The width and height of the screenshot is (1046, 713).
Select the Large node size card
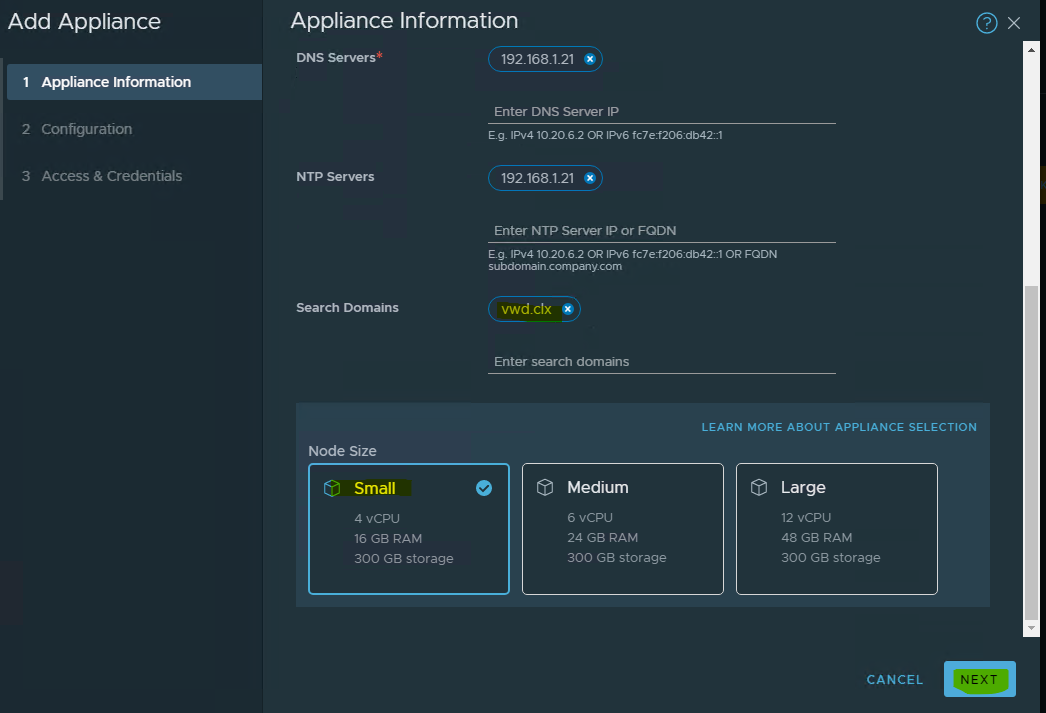click(x=836, y=540)
